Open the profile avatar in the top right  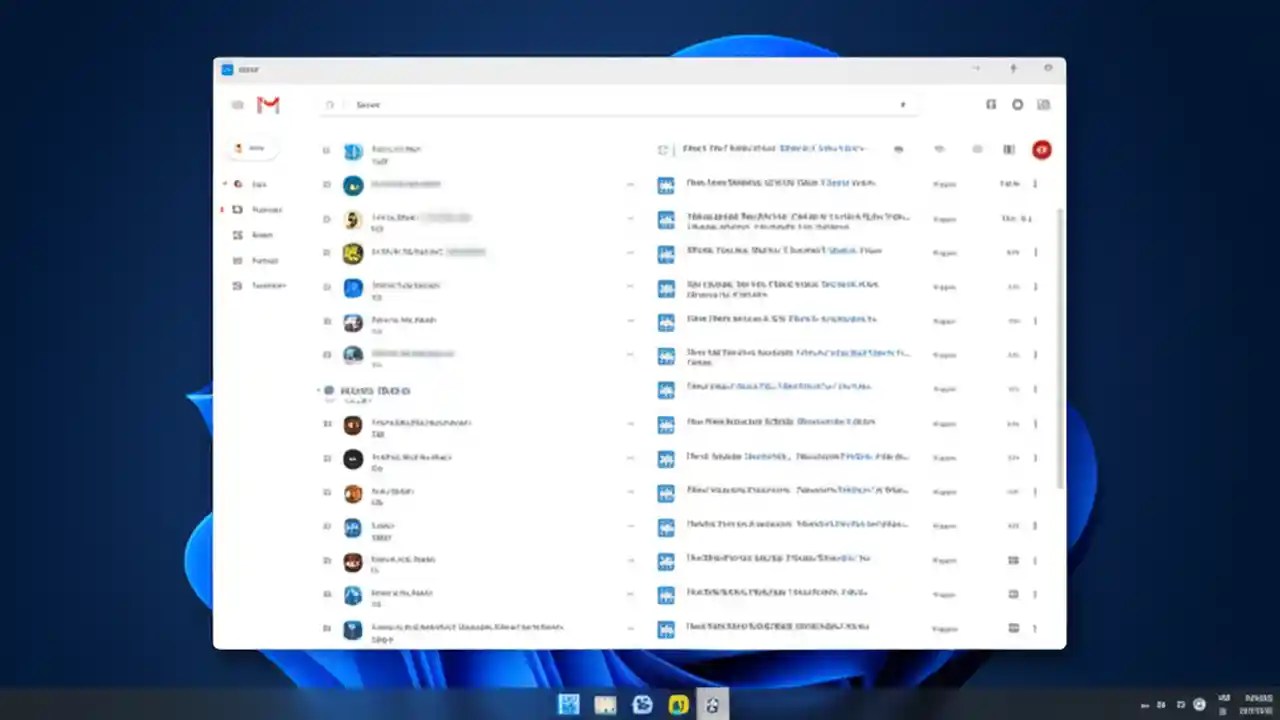point(1041,149)
